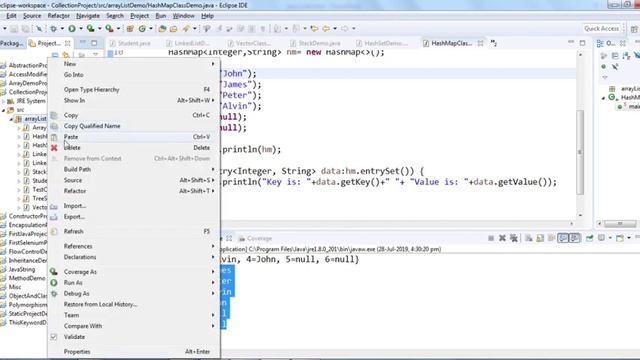Click the Remove All Terminated Launches double-X icon
The width and height of the screenshot is (640, 360).
point(514,238)
